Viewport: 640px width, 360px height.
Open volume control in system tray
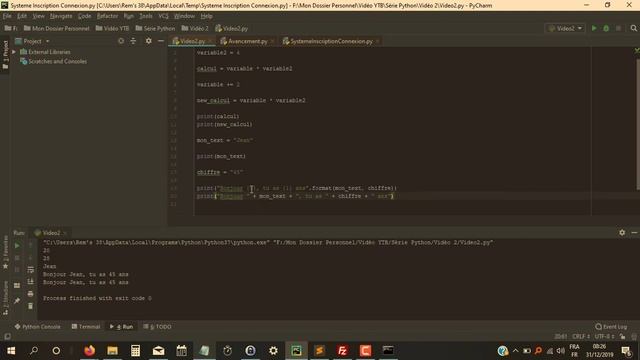(560, 350)
